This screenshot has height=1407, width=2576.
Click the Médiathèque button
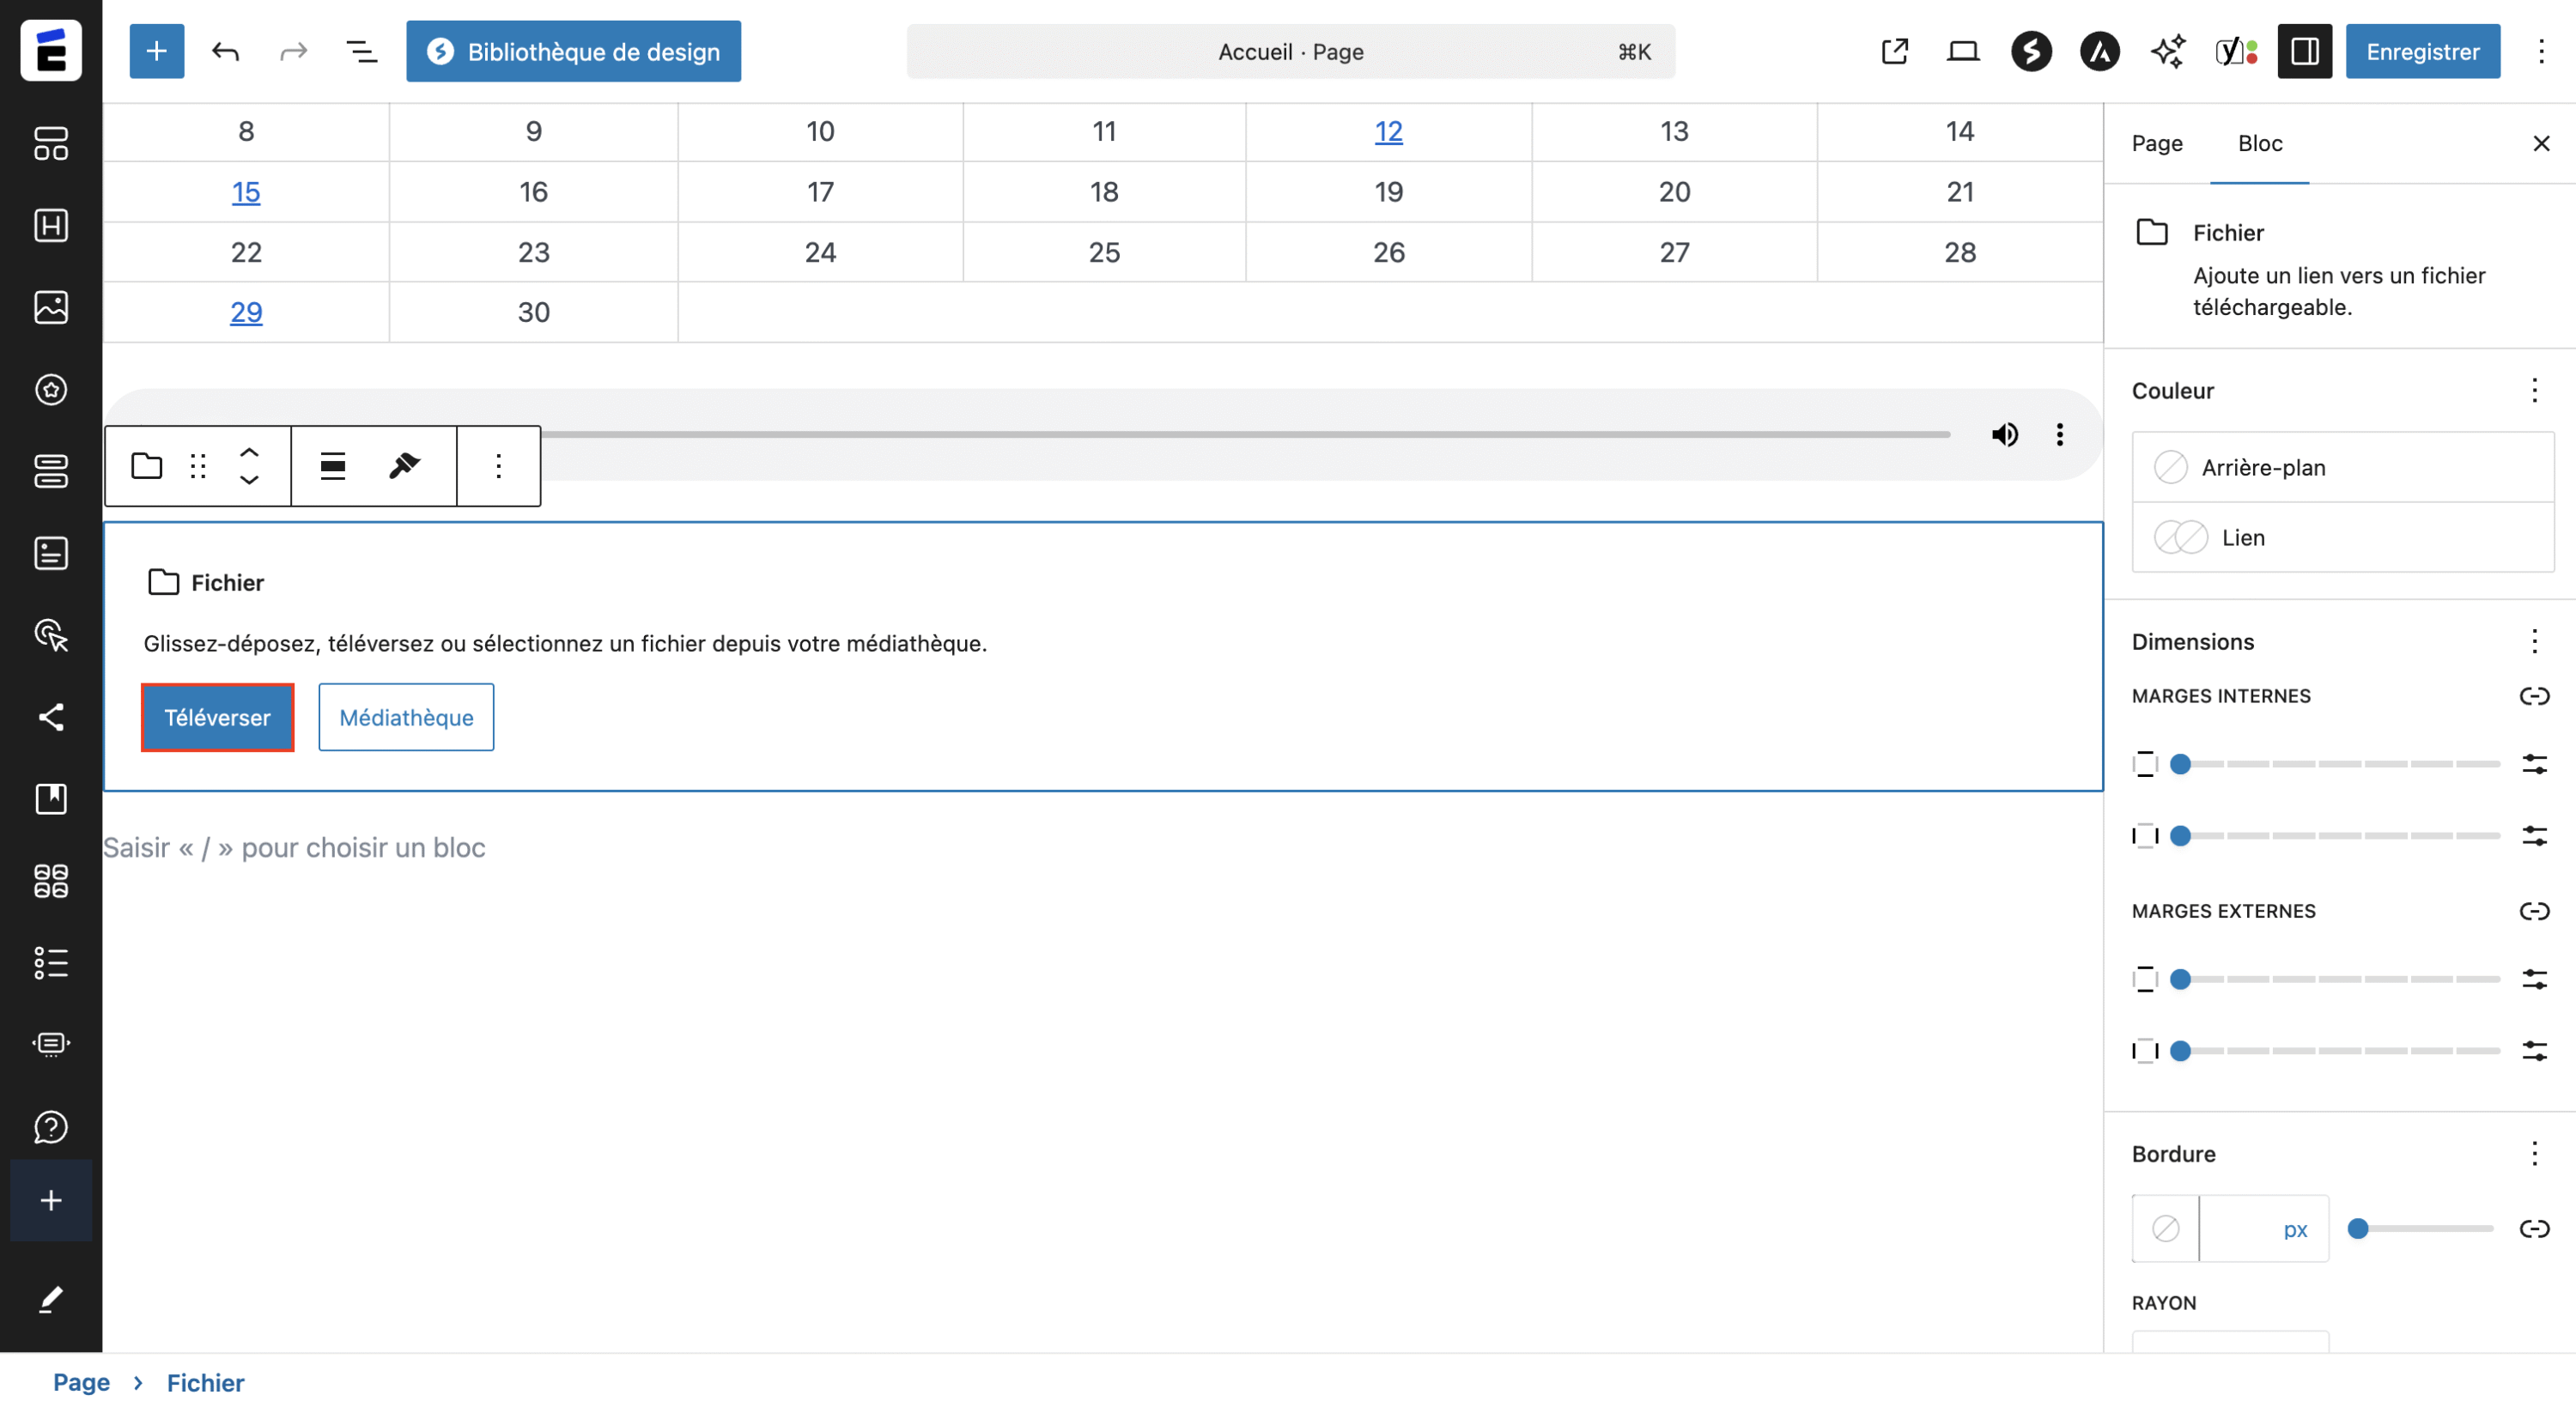(x=406, y=717)
